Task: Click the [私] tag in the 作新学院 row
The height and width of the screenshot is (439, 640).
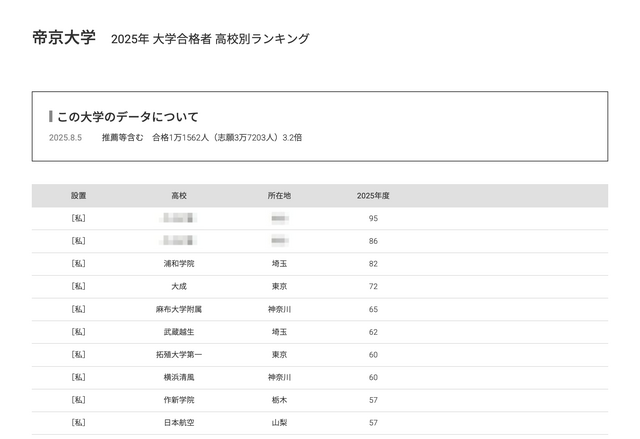Action: tap(78, 400)
